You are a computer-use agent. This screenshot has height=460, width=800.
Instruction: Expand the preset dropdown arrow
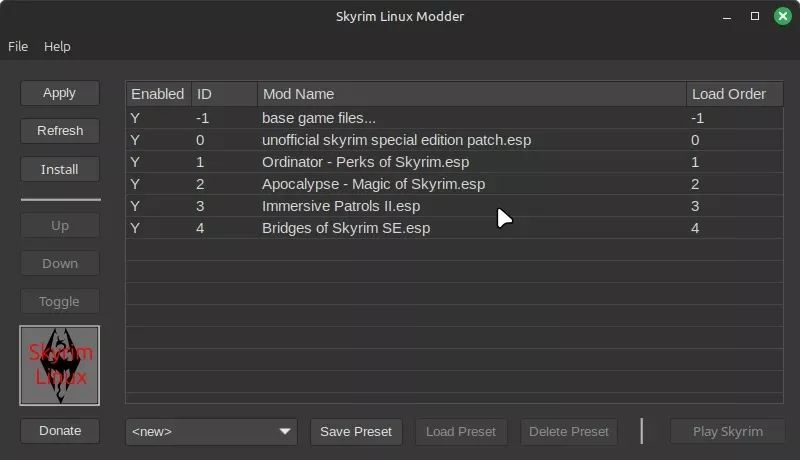285,431
